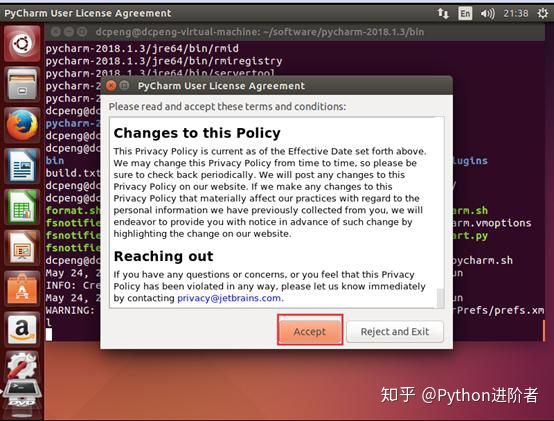554x421 pixels.
Task: Click the terminal cursor block at the prompt
Action: (x=49, y=334)
